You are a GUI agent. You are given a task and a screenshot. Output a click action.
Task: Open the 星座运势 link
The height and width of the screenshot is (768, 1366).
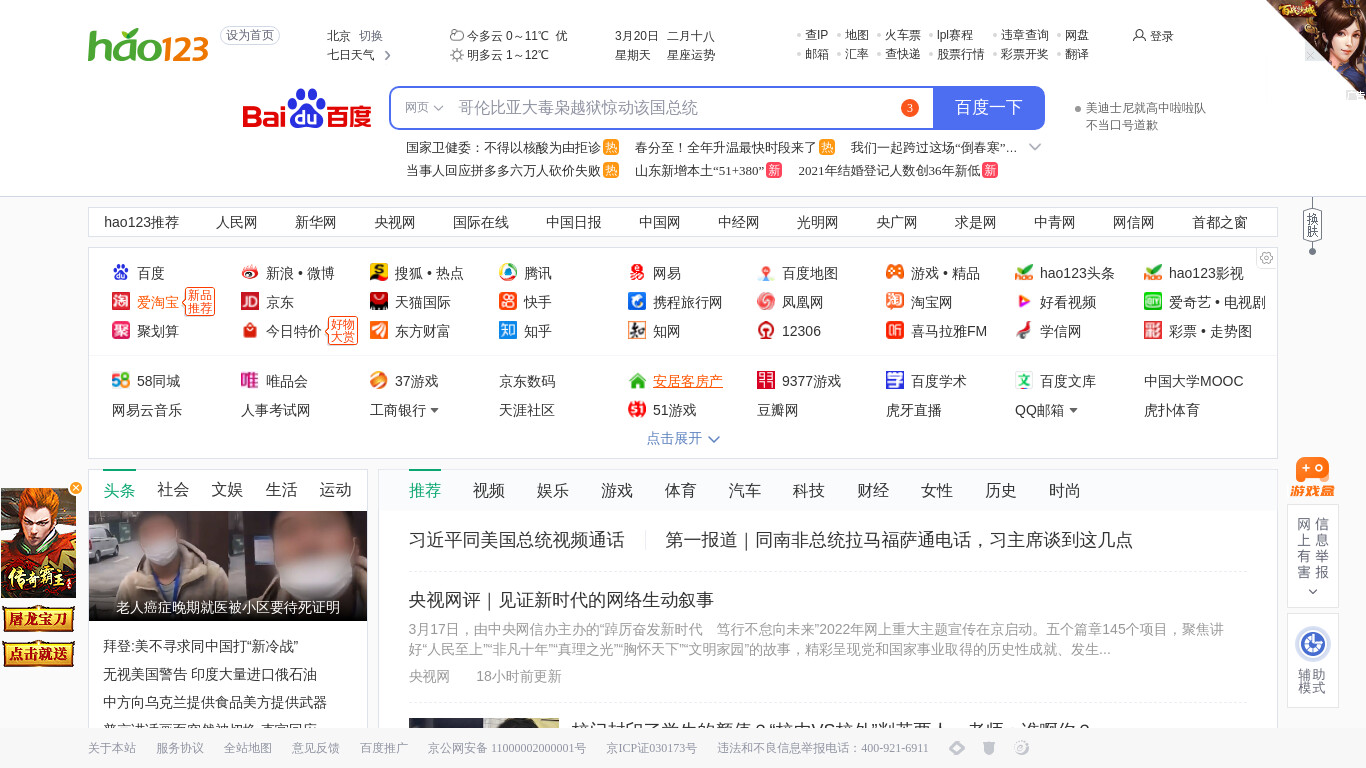coord(691,55)
